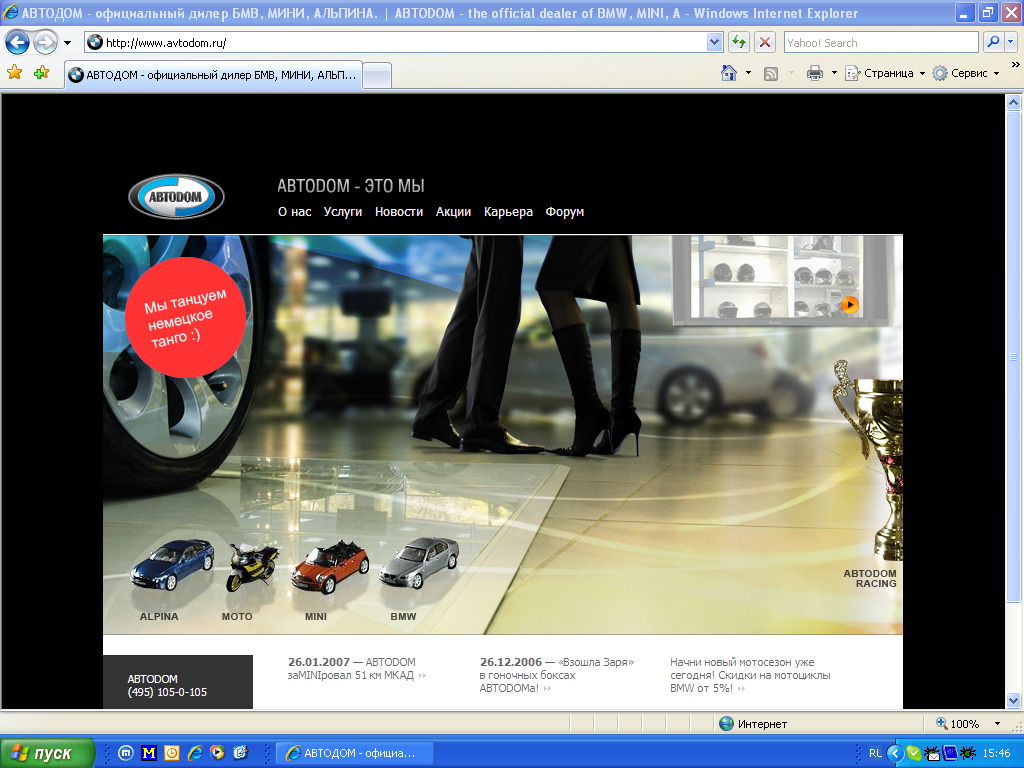The image size is (1024, 768).
Task: Click the Print icon in toolbar
Action: 814,73
